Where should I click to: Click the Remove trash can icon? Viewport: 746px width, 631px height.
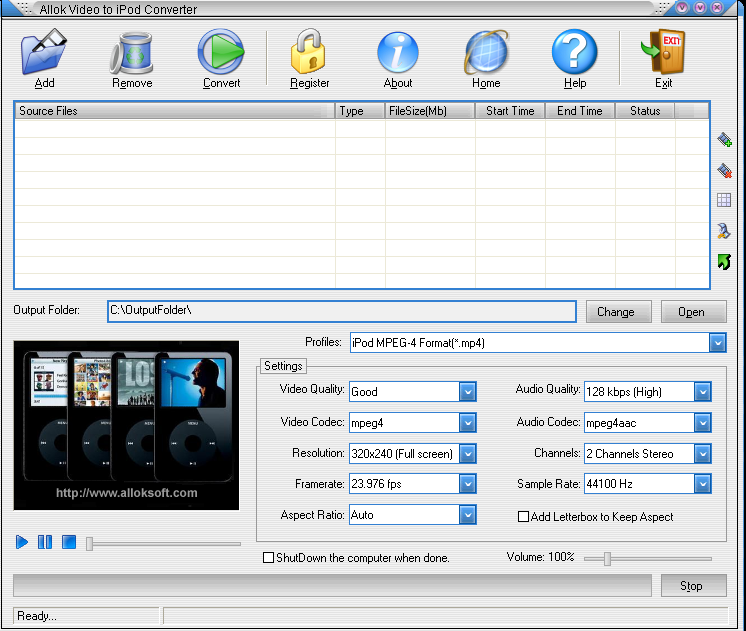(x=132, y=53)
